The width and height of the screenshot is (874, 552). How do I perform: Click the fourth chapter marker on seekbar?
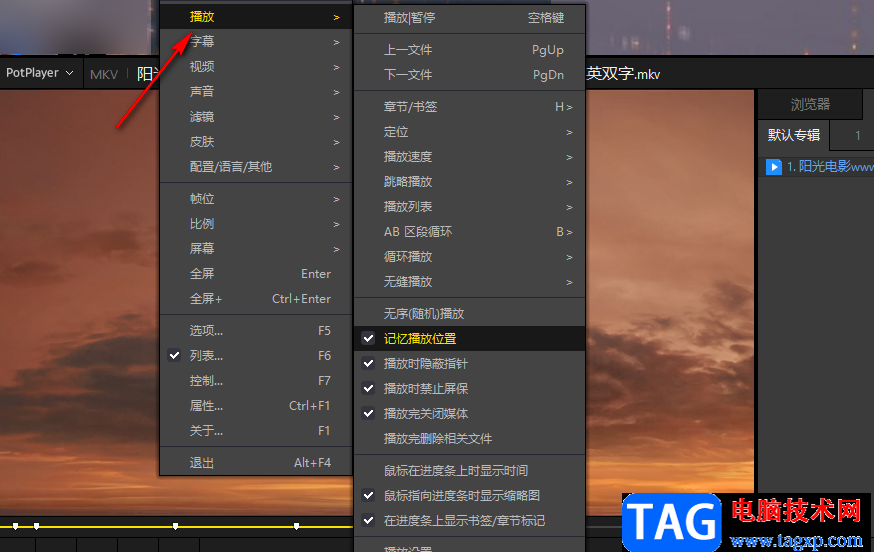[297, 526]
